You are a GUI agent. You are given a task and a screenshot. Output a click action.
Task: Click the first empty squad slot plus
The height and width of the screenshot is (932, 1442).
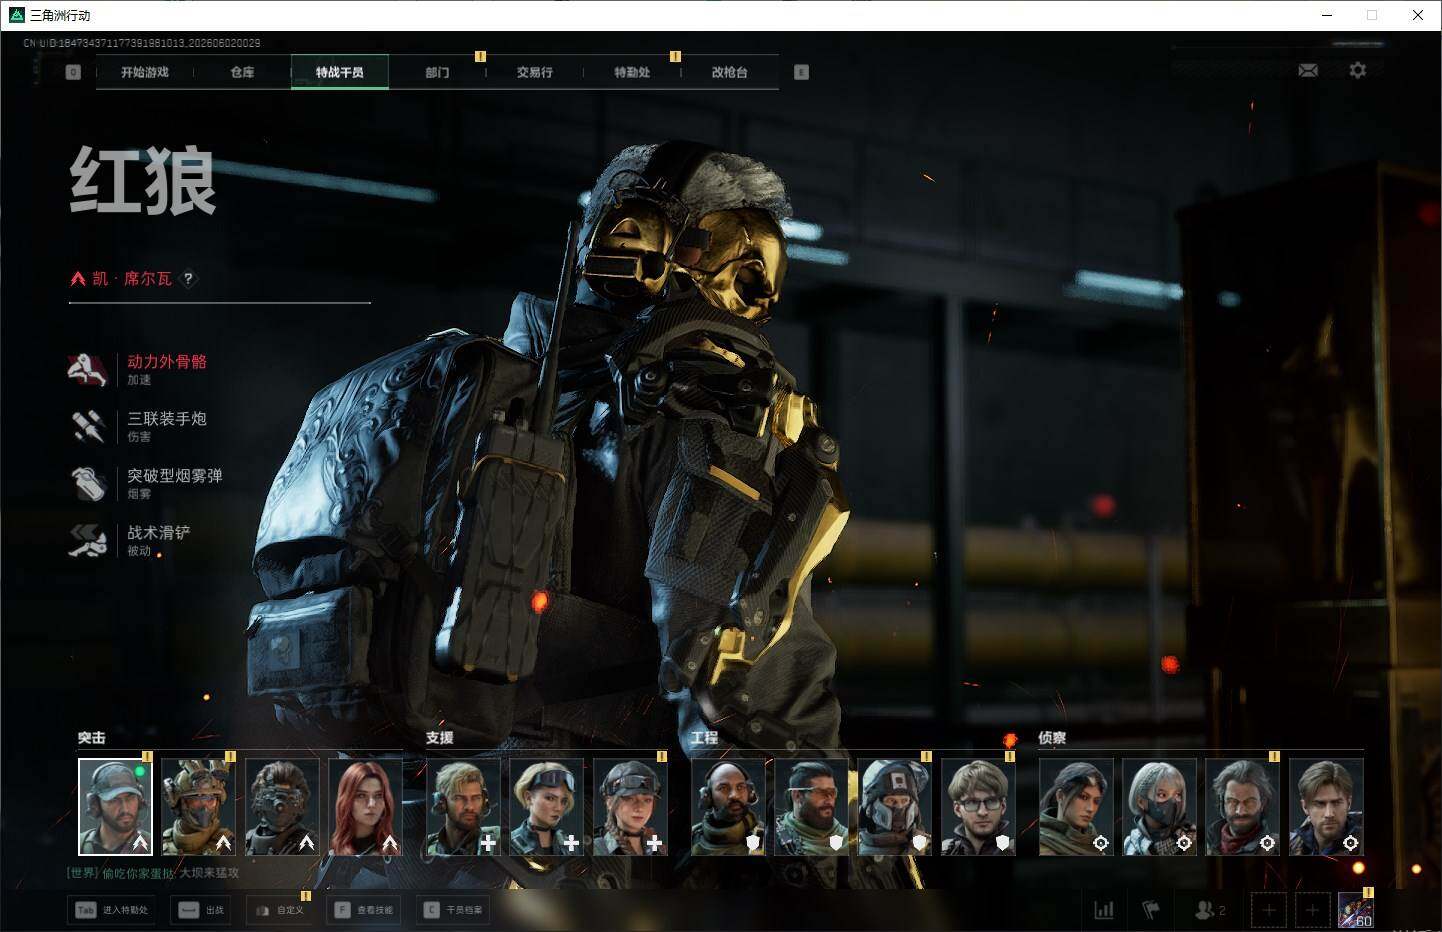pyautogui.click(x=1269, y=910)
